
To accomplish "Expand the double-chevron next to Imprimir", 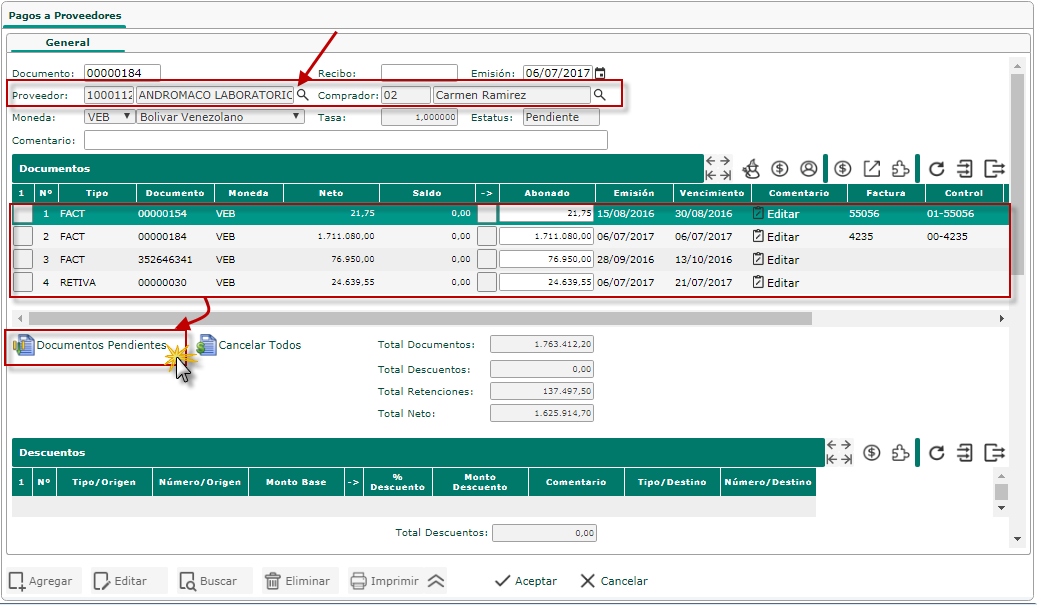I will [435, 581].
